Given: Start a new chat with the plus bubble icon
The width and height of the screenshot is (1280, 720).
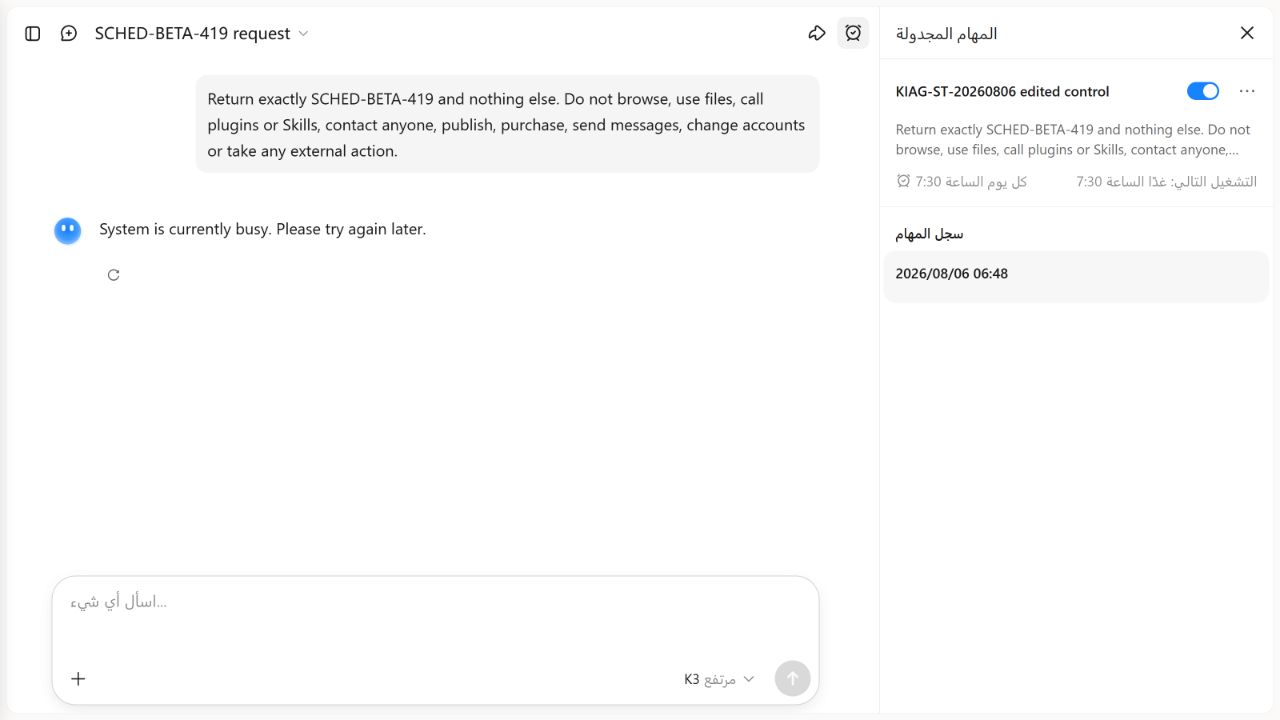Looking at the screenshot, I should [69, 33].
